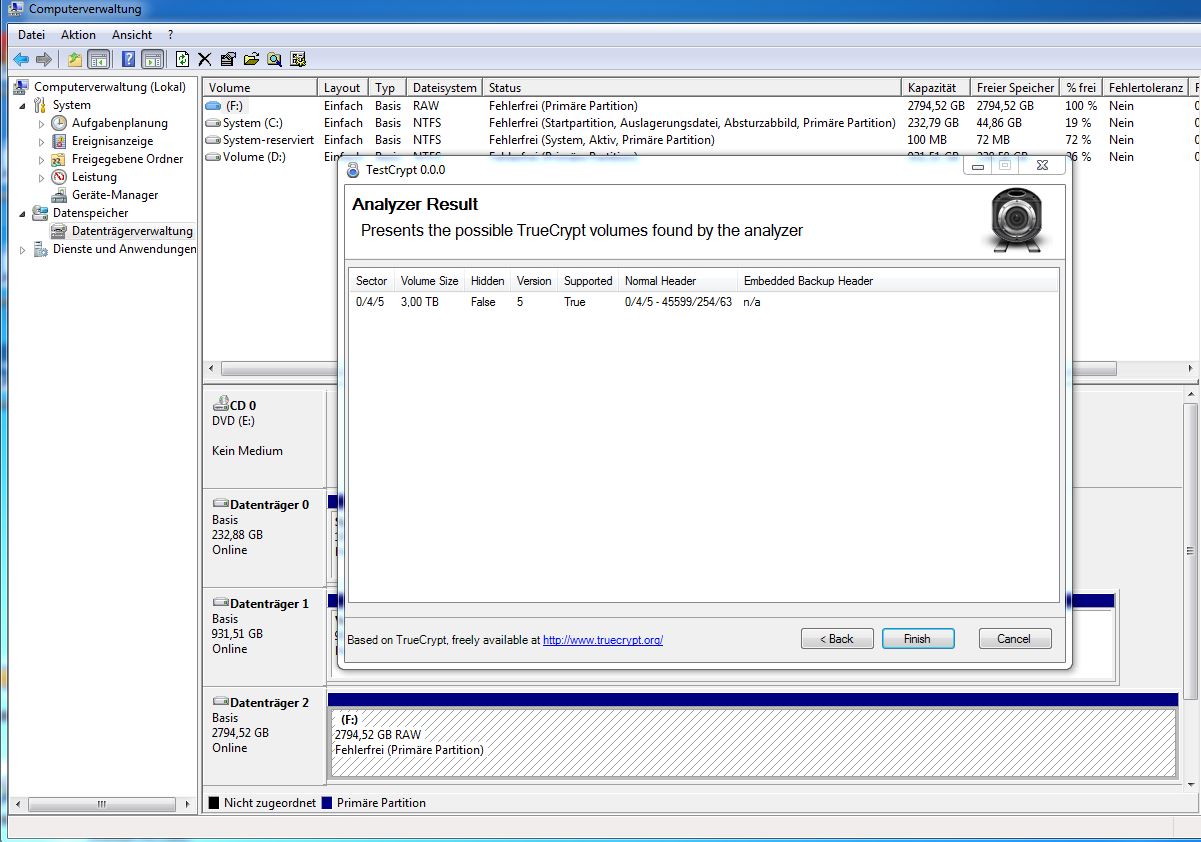Select Datenspeicher node in the tree

[x=91, y=213]
